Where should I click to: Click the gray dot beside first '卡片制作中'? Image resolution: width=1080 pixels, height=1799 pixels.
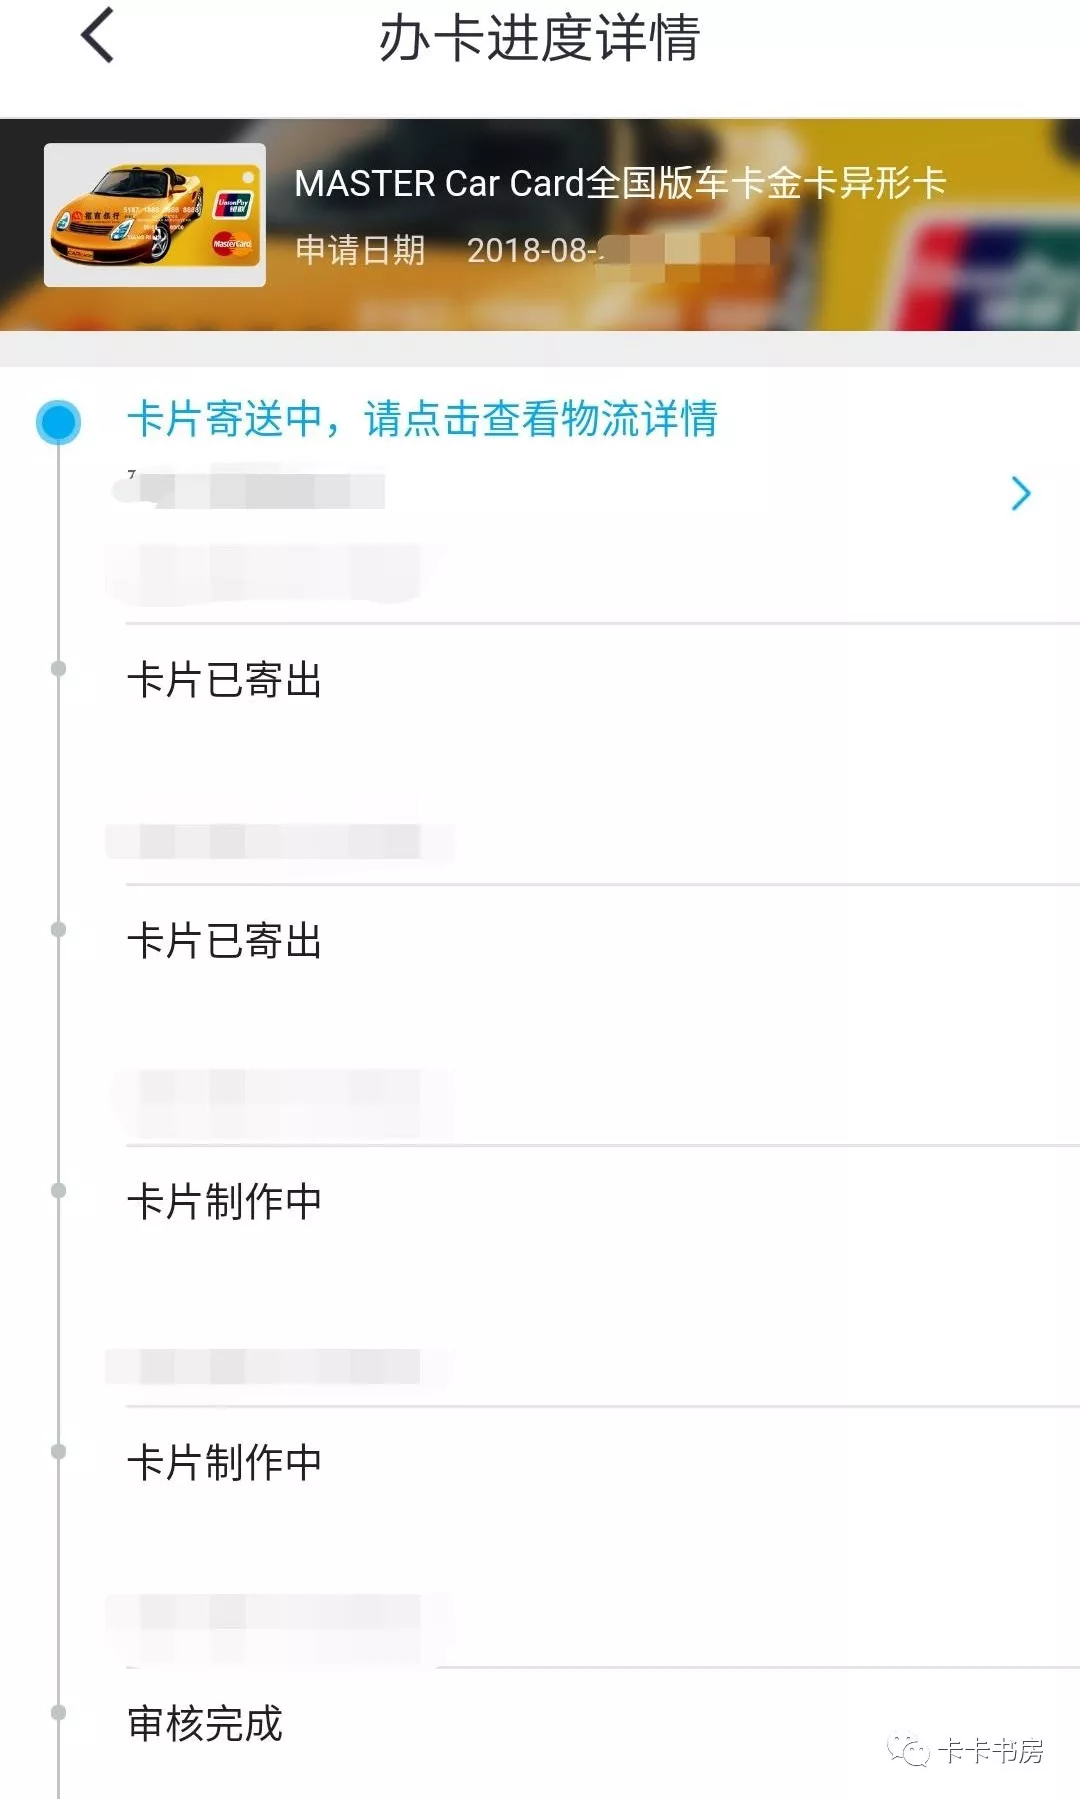coord(58,1190)
